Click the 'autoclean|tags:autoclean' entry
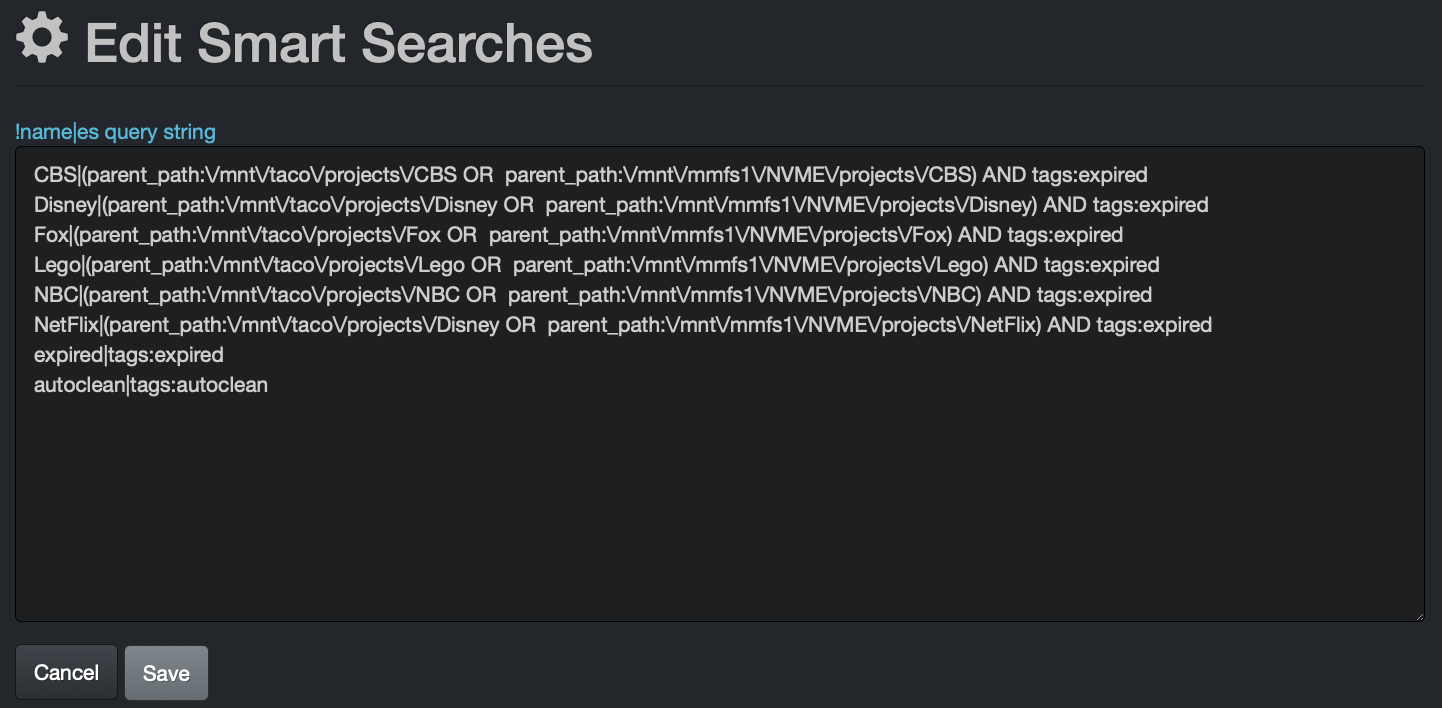The width and height of the screenshot is (1442, 708). coord(150,384)
